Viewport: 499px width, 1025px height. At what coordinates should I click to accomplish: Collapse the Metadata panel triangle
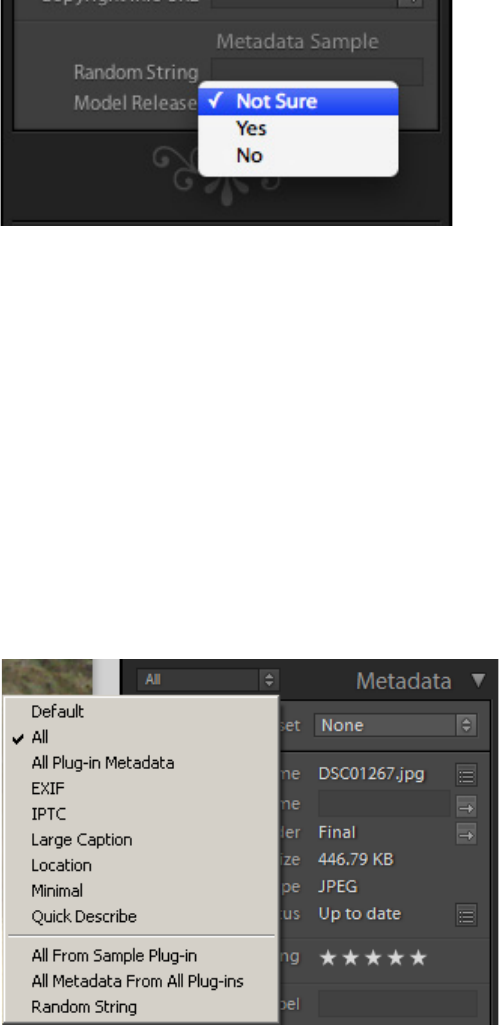[x=479, y=681]
